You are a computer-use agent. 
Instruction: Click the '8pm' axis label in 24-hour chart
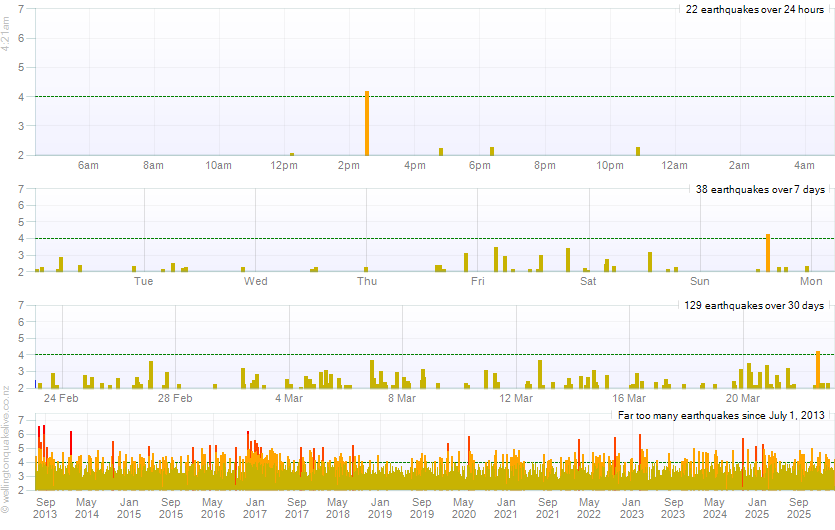[x=544, y=164]
